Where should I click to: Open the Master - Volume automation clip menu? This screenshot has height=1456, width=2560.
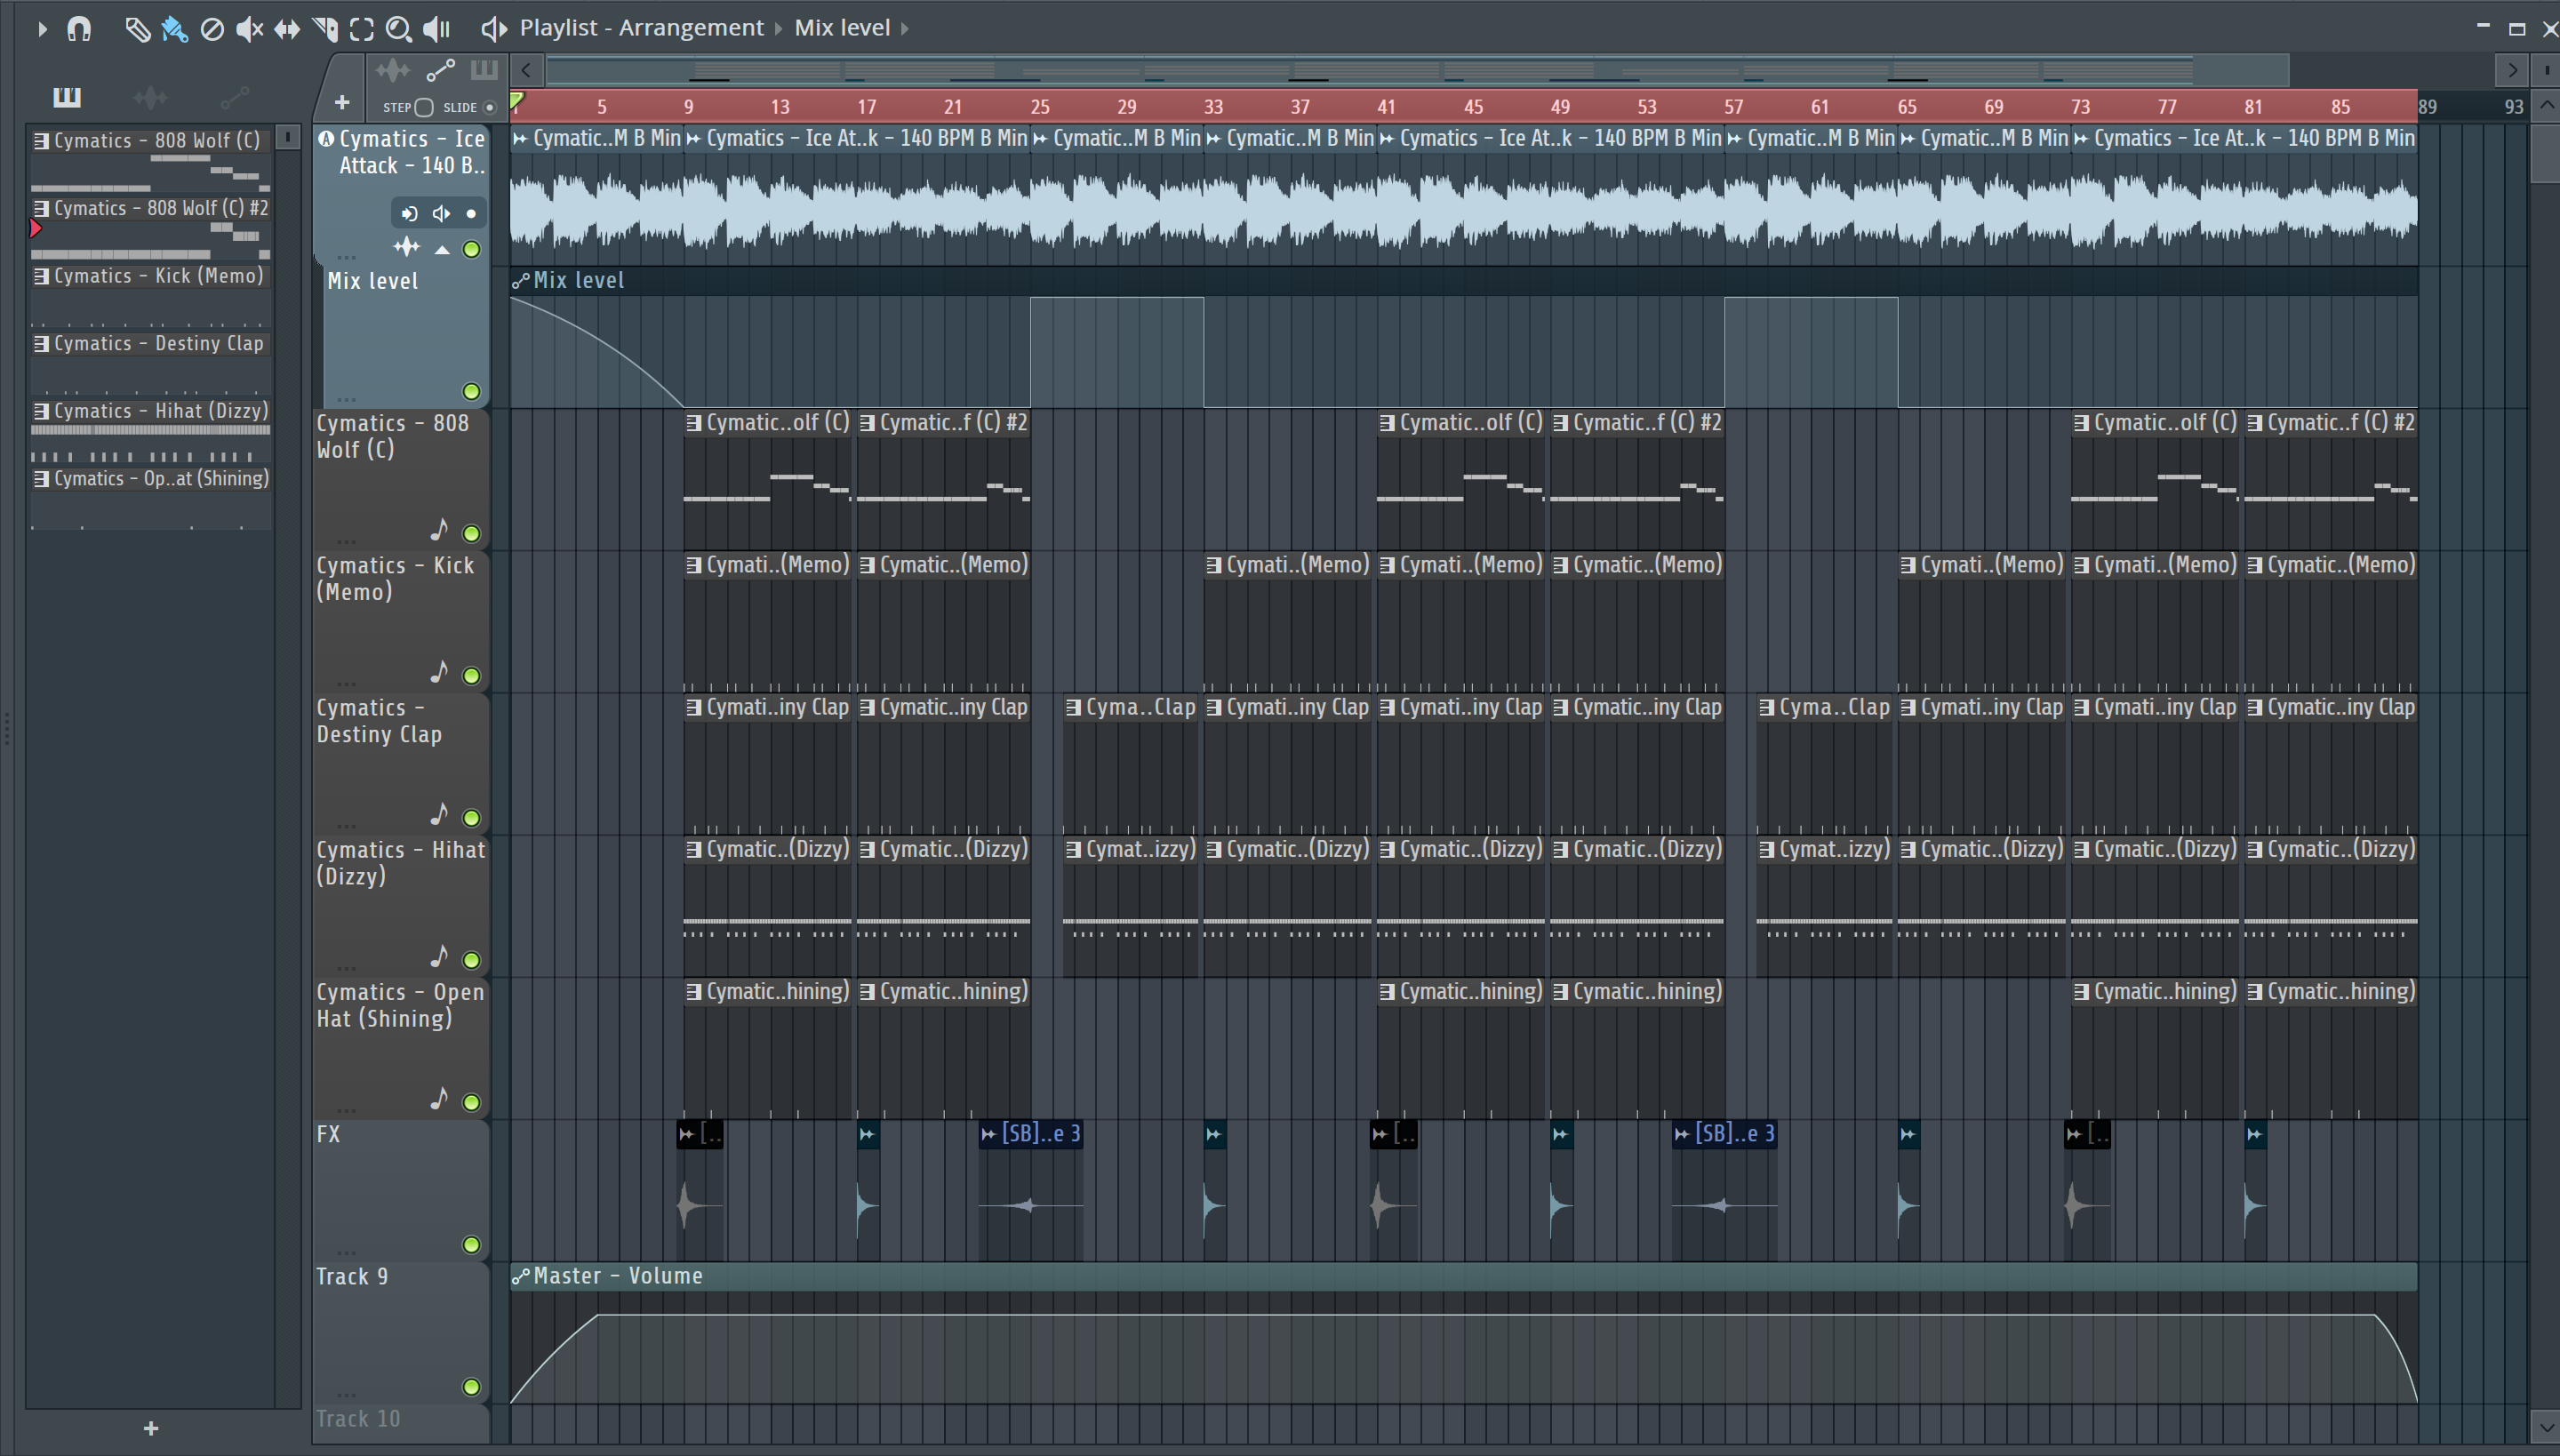click(x=520, y=1276)
